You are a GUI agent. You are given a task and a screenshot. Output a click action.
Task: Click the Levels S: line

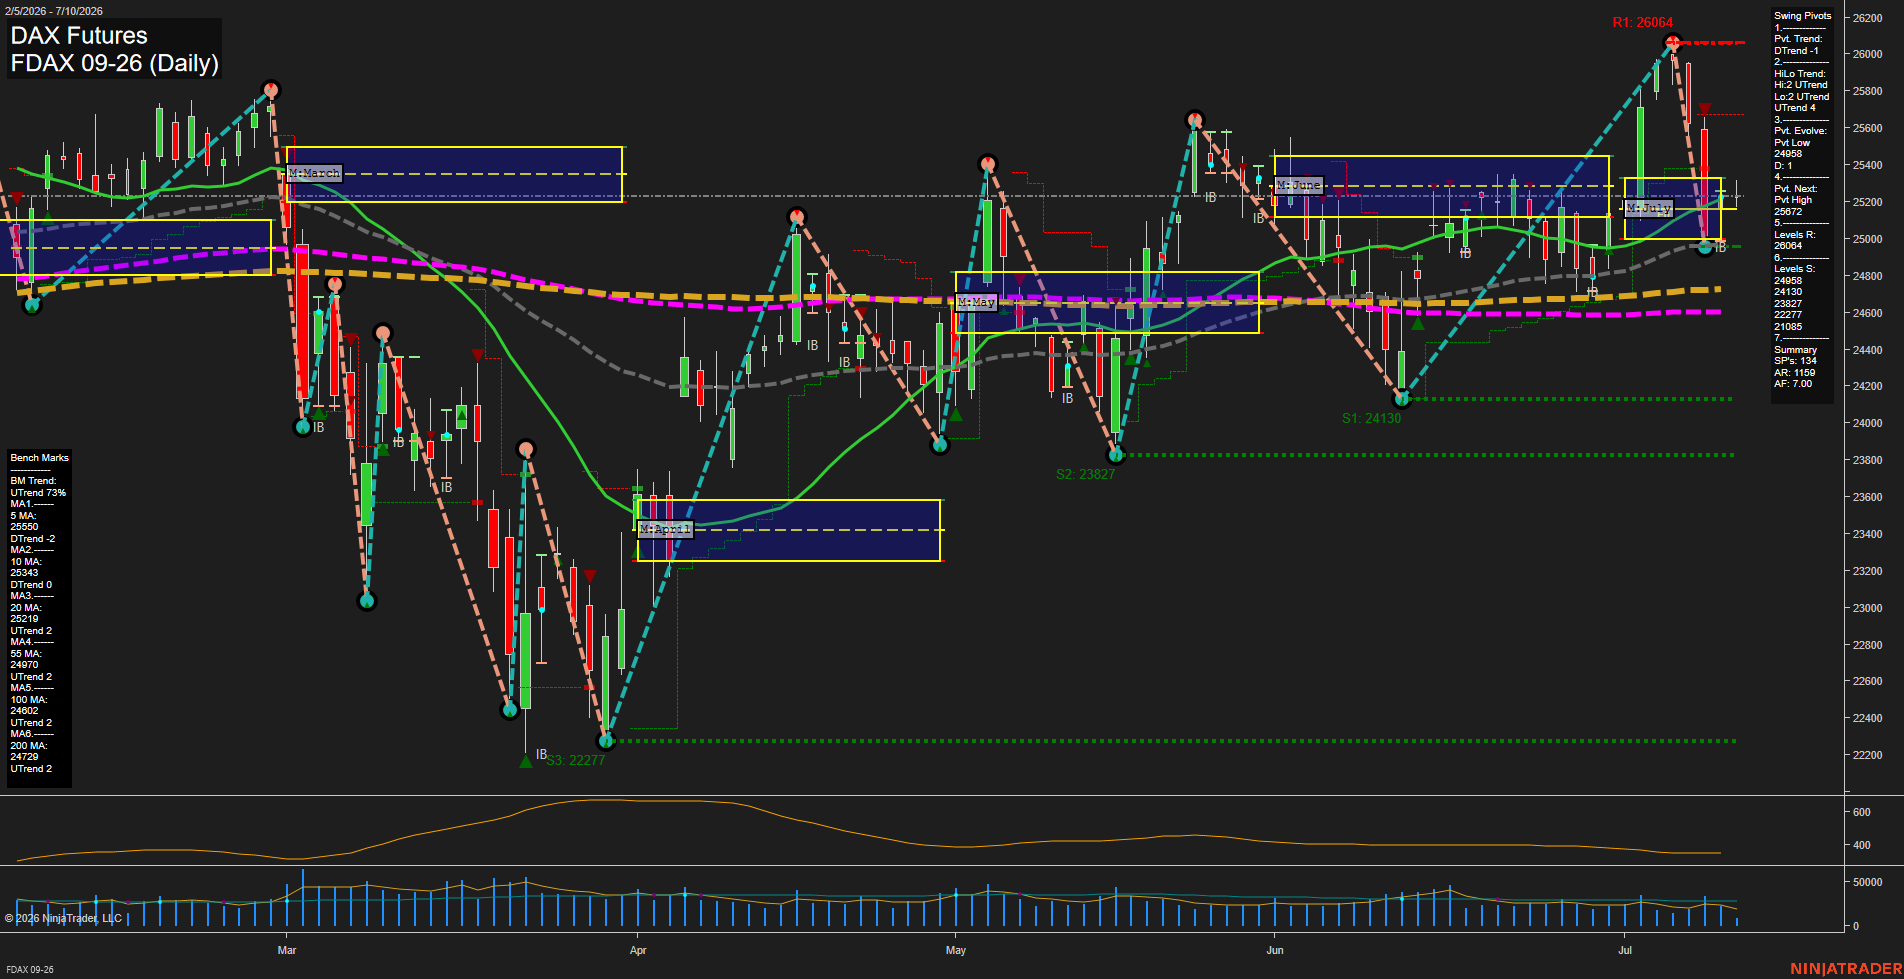1795,269
